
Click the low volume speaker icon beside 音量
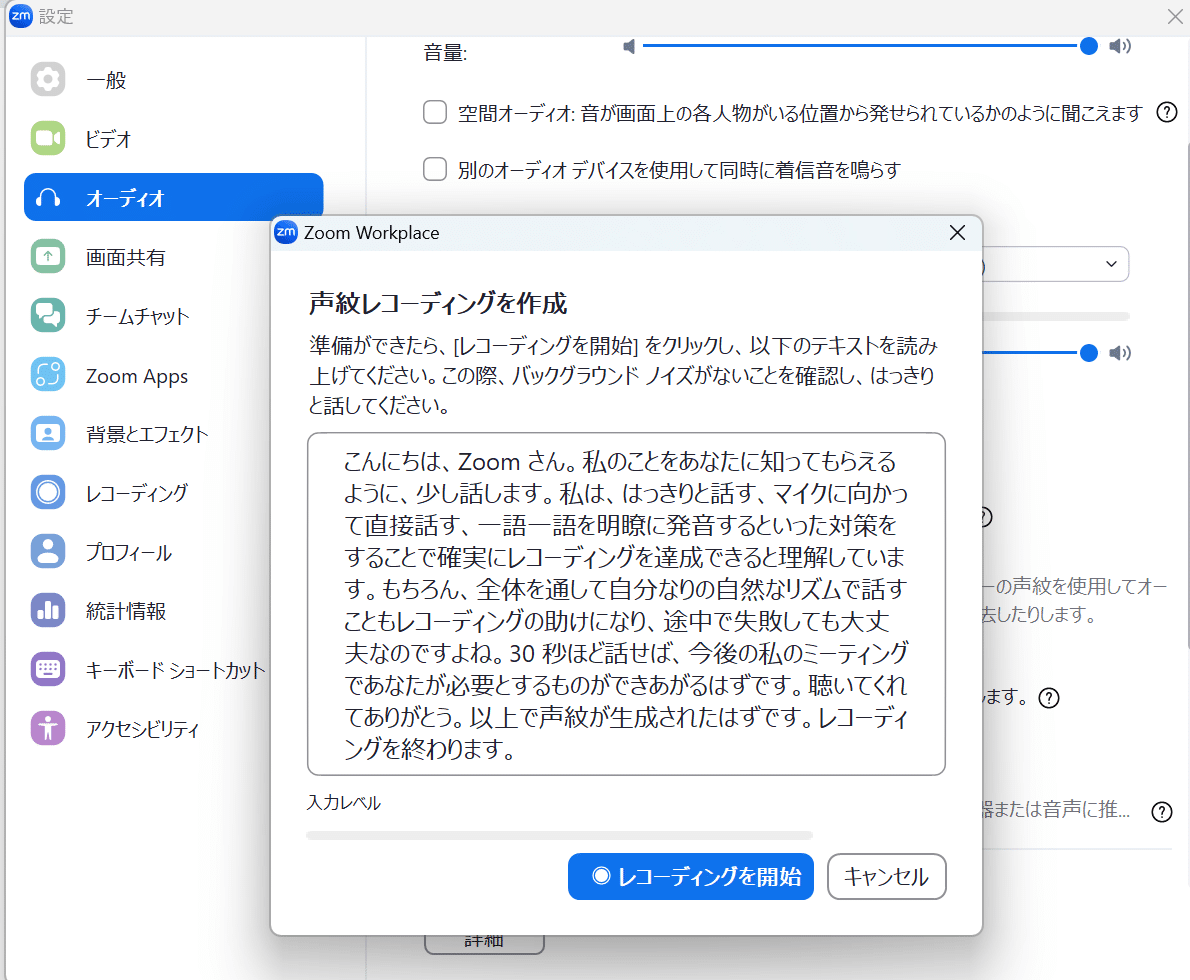[628, 46]
